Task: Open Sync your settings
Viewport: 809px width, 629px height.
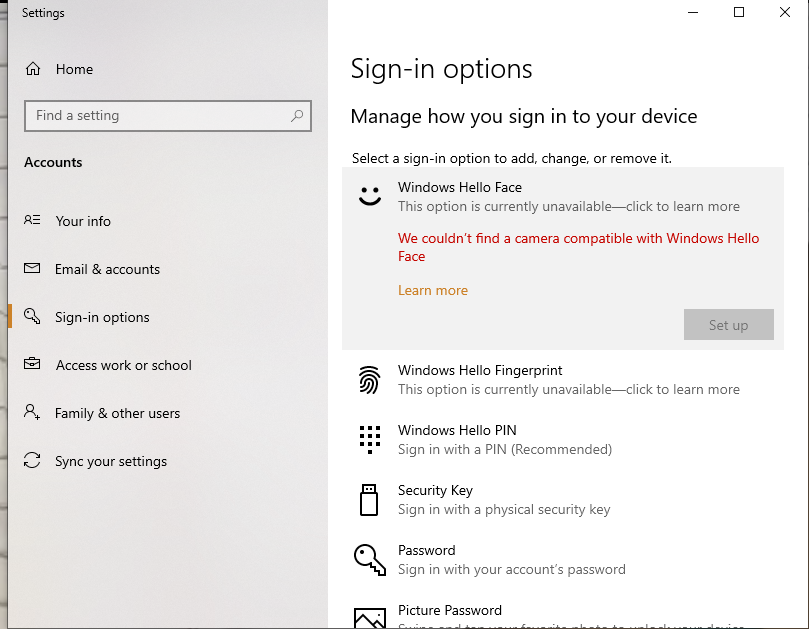Action: pyautogui.click(x=168, y=461)
